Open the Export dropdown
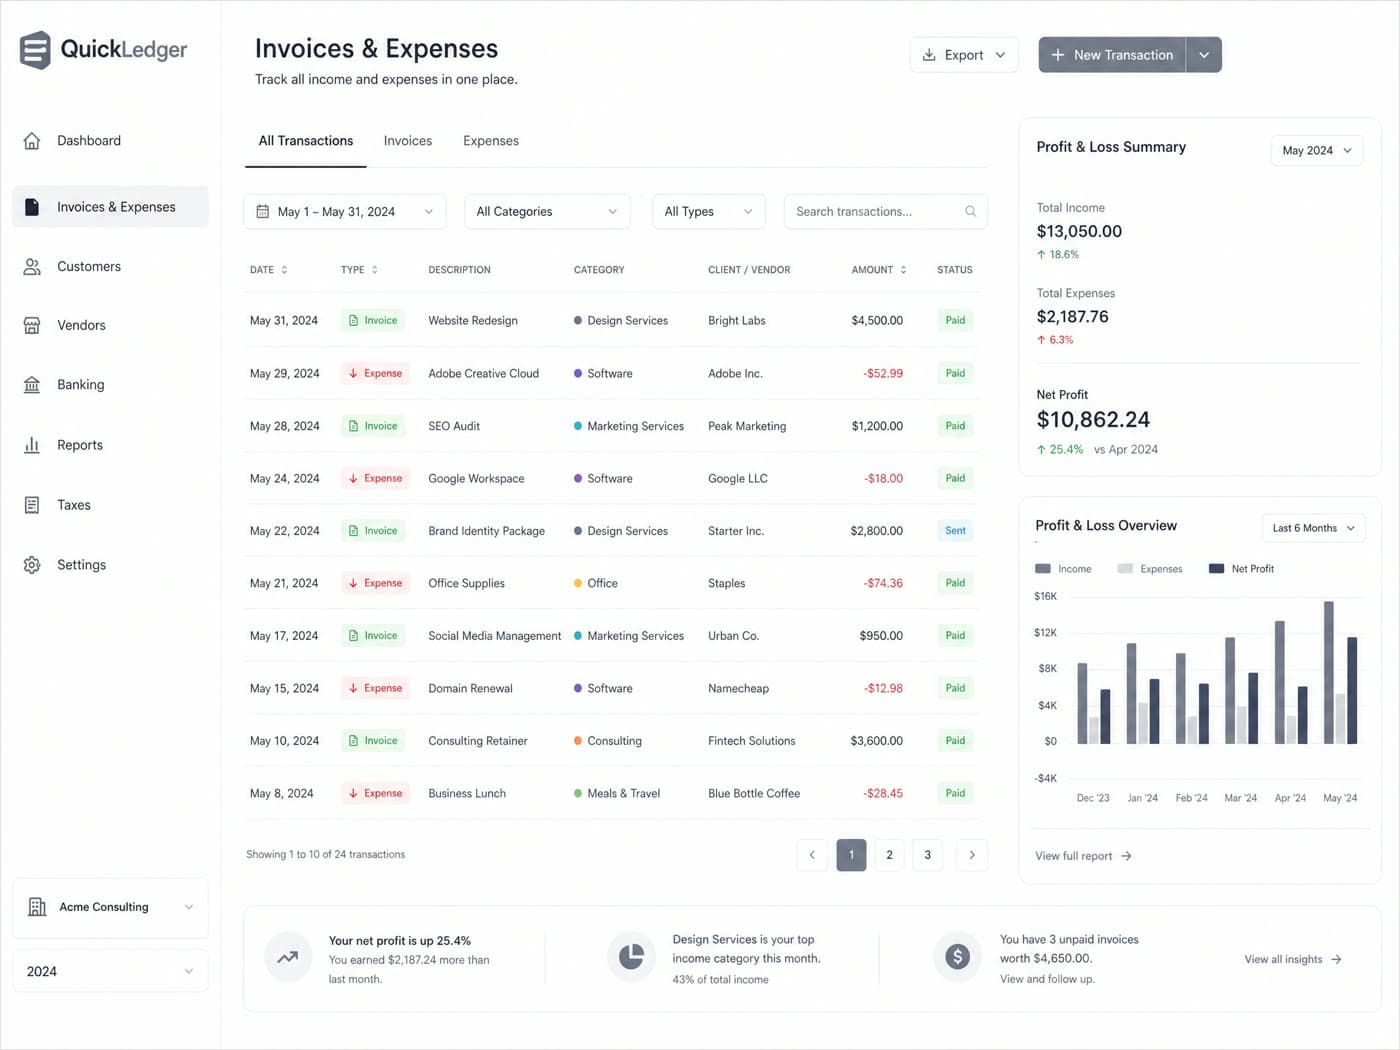 [964, 55]
